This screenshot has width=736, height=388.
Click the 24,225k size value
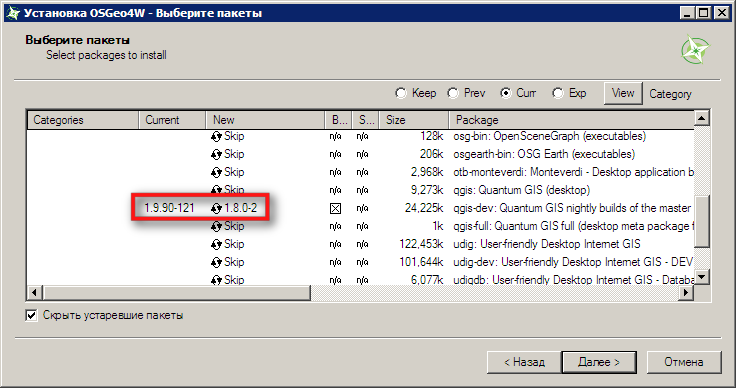424,208
